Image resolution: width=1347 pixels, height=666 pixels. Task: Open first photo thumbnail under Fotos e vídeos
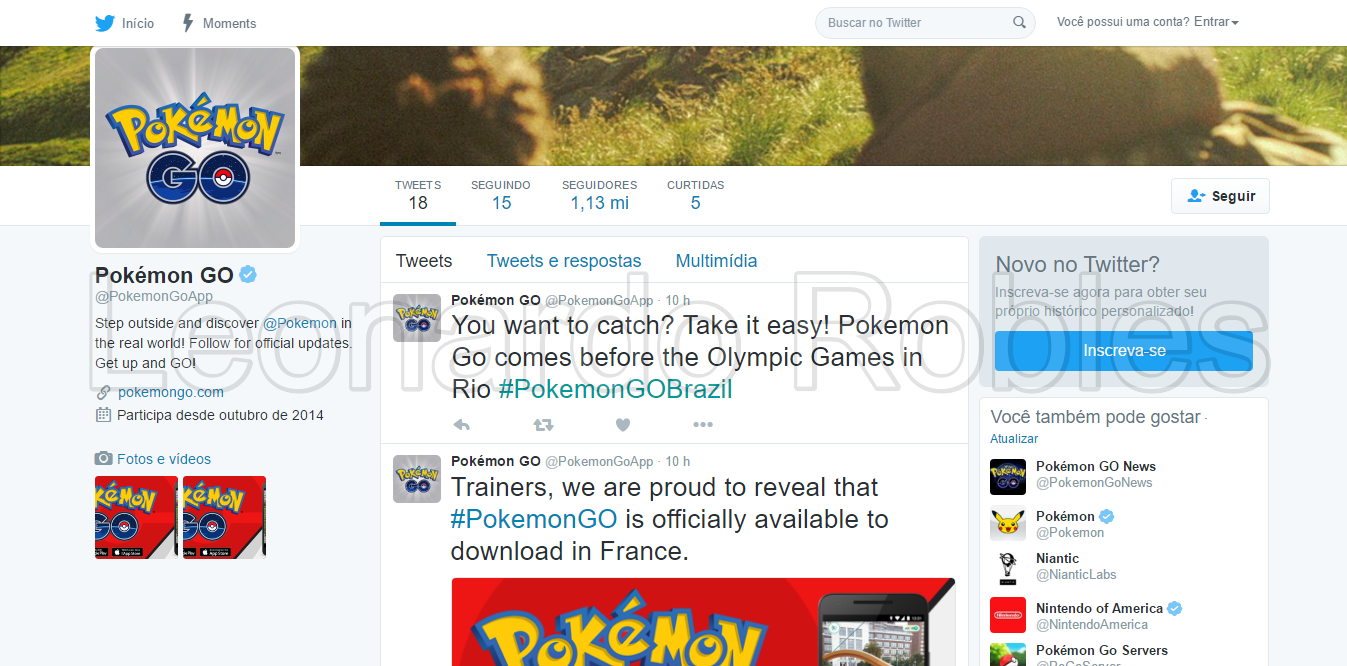(137, 517)
